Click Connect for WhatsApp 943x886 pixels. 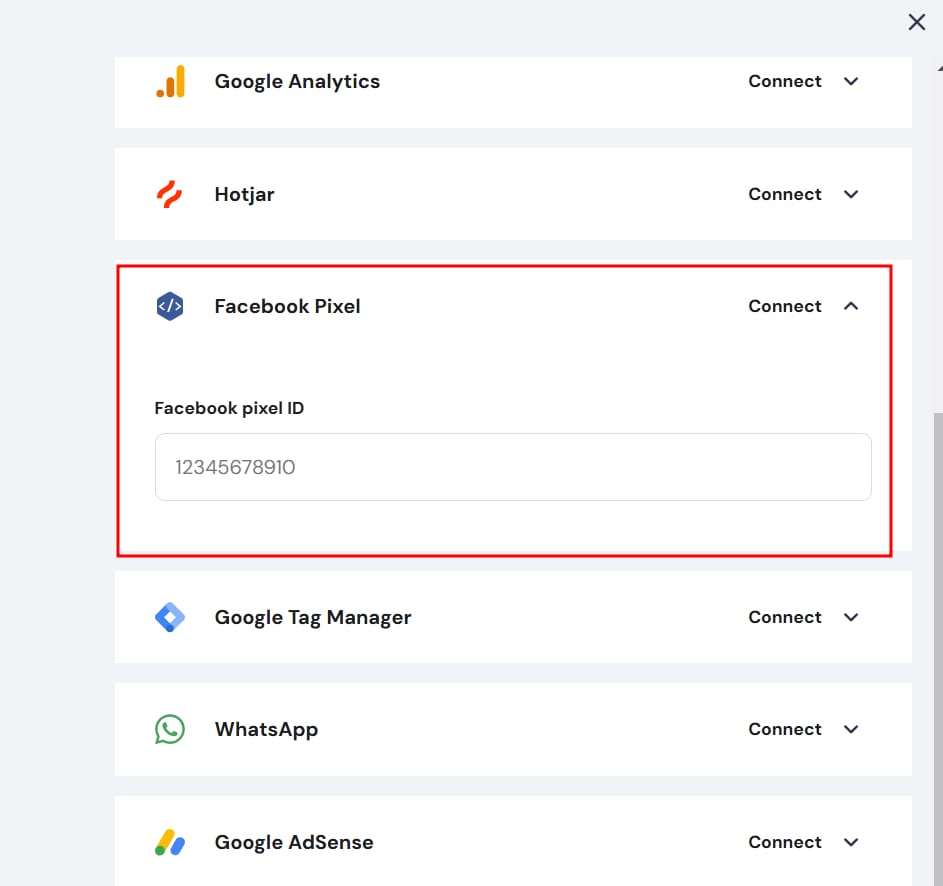point(785,729)
